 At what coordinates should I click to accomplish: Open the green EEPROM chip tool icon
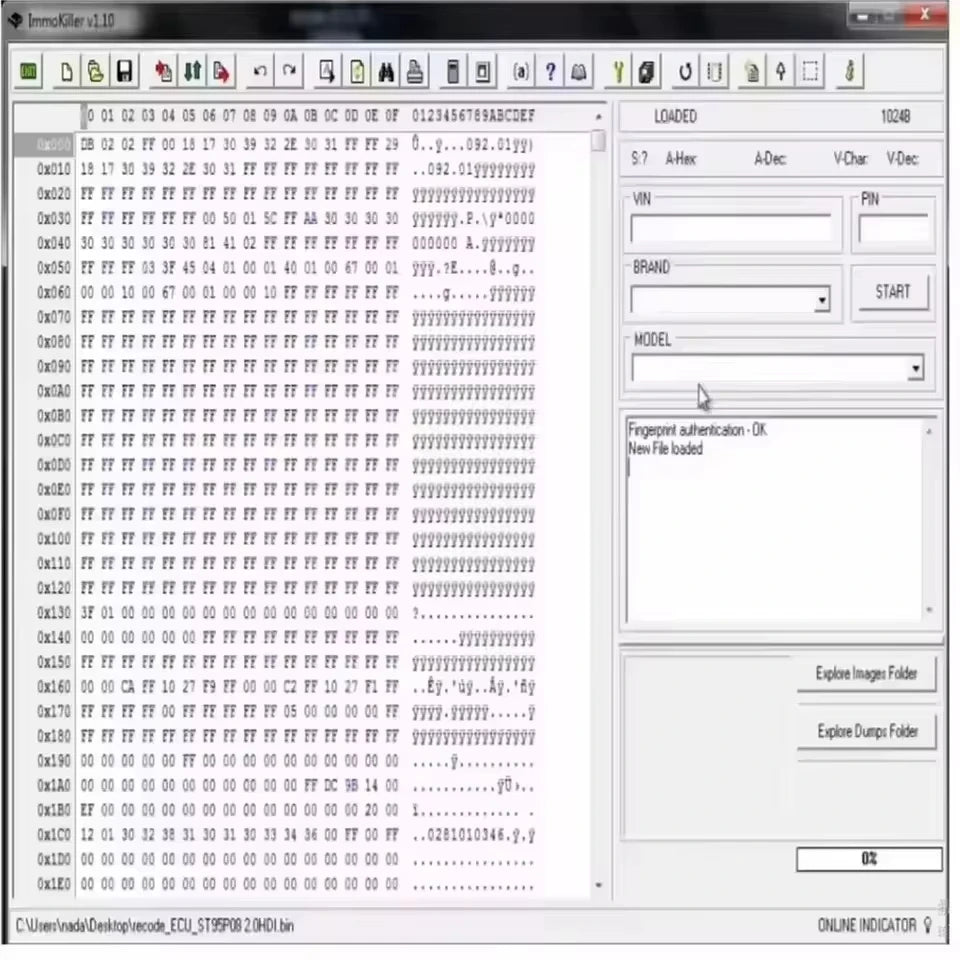tap(28, 71)
